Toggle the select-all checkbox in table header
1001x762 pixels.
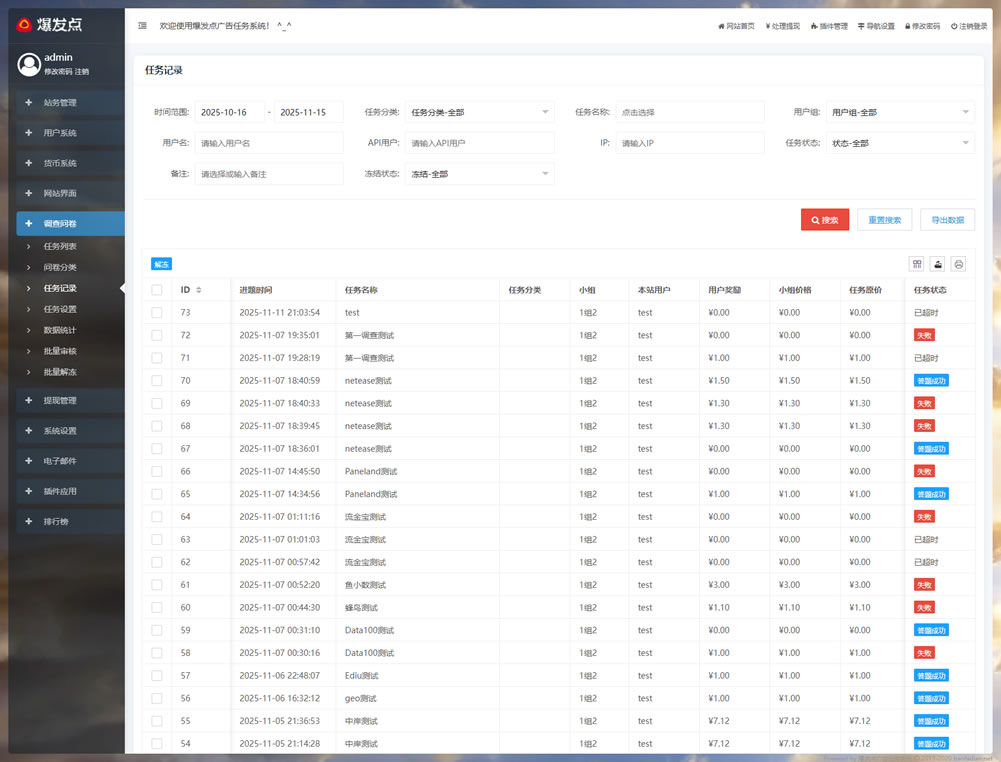pyautogui.click(x=157, y=290)
